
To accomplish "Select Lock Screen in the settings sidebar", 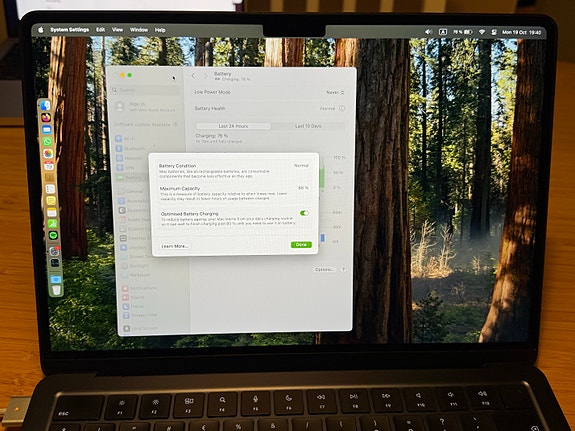I will 141,328.
